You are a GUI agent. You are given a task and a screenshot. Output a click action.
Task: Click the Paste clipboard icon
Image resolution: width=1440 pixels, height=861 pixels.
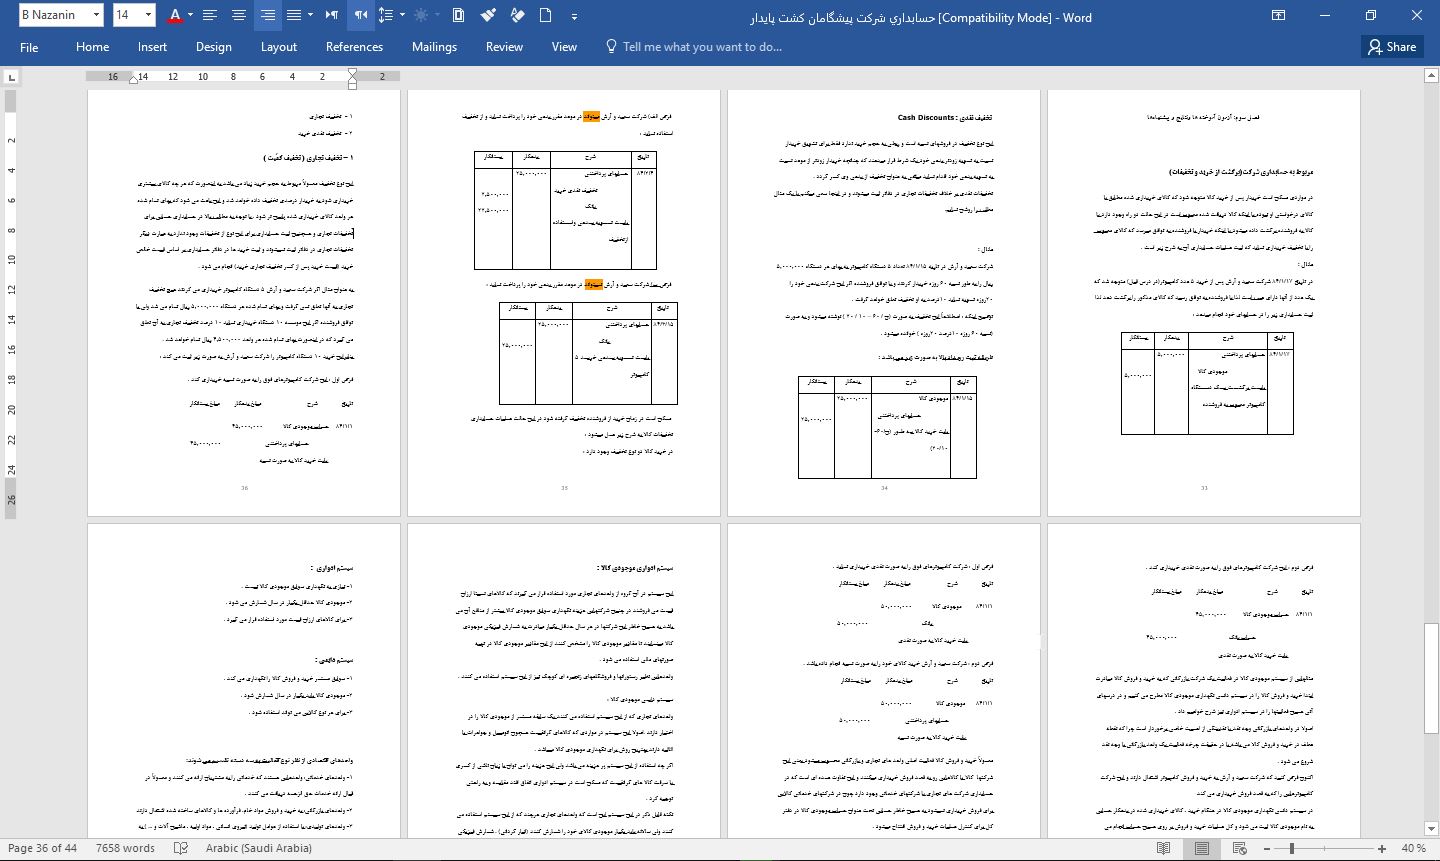click(458, 15)
